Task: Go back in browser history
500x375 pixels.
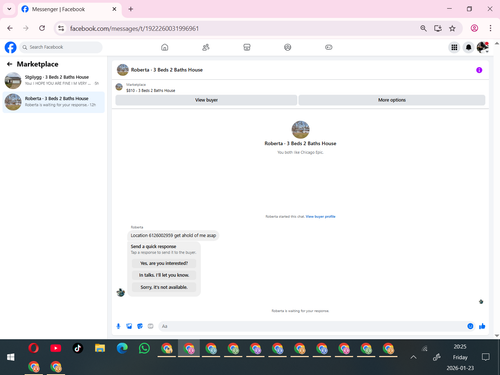Action: tap(10, 28)
